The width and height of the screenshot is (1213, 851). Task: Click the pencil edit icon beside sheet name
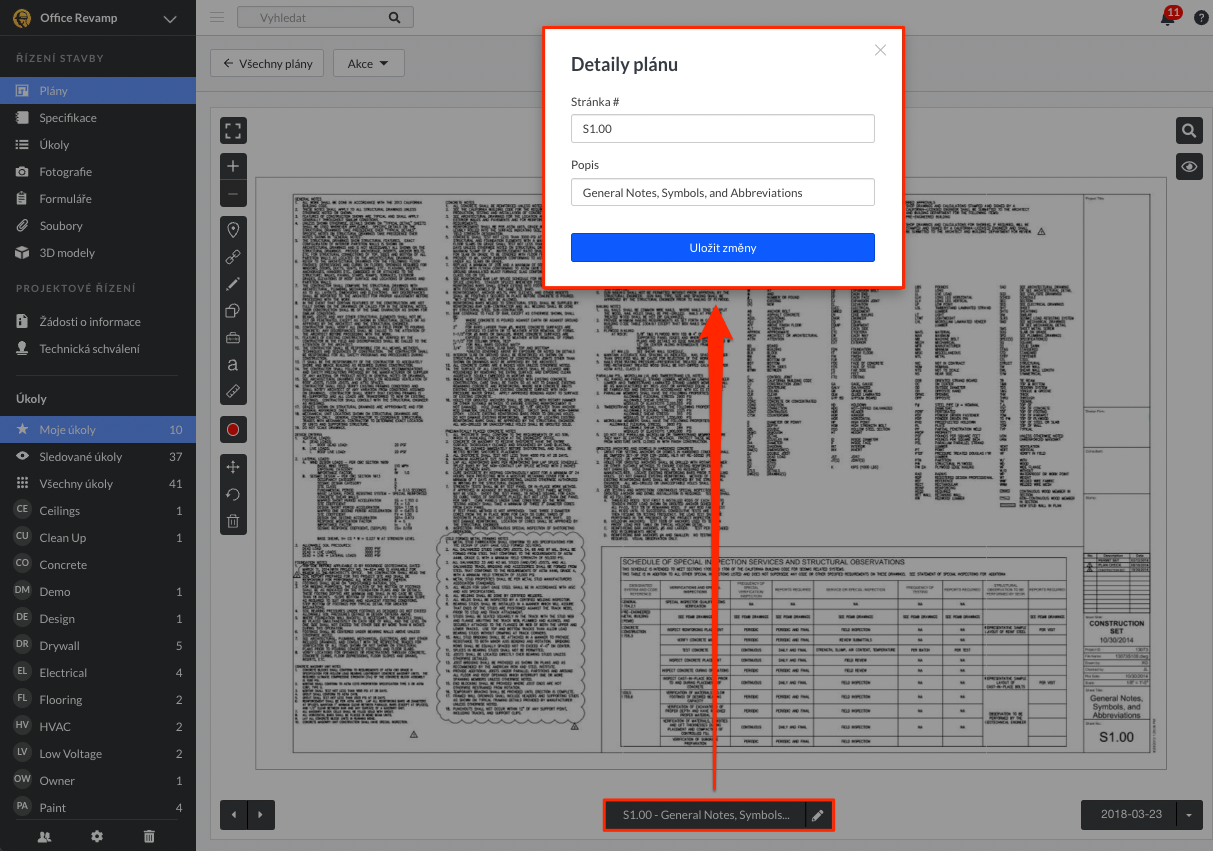click(x=818, y=815)
